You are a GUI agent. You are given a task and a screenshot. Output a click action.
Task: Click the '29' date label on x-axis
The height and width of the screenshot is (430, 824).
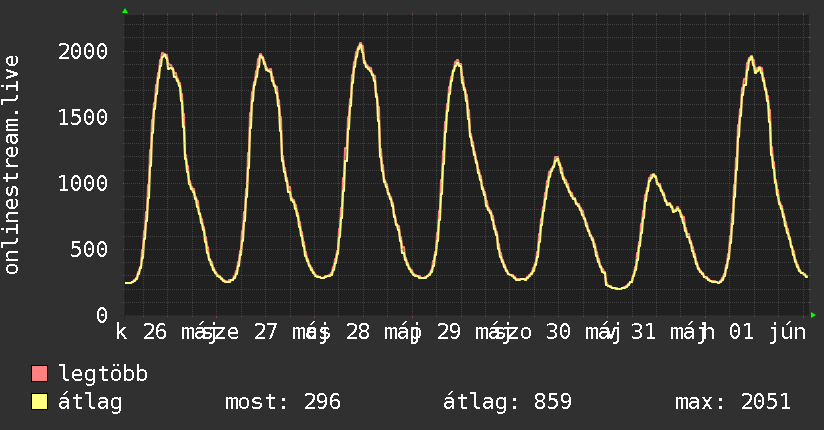(449, 332)
